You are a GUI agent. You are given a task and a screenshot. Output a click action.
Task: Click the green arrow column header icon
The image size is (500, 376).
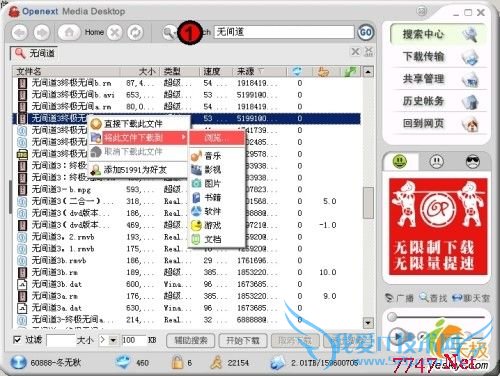[351, 71]
